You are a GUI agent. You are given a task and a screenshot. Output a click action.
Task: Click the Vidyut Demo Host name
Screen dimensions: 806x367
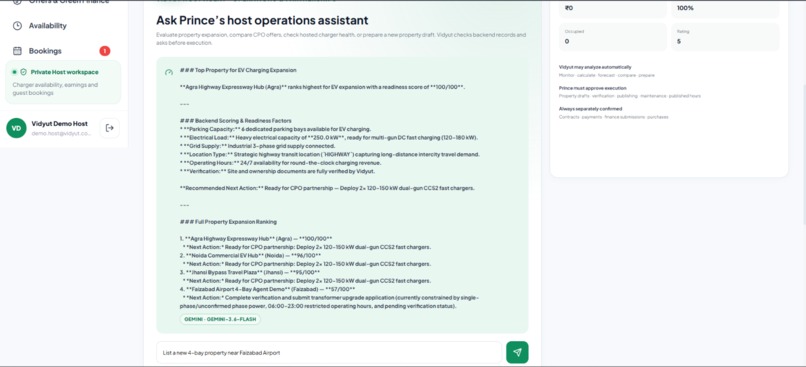pyautogui.click(x=60, y=124)
